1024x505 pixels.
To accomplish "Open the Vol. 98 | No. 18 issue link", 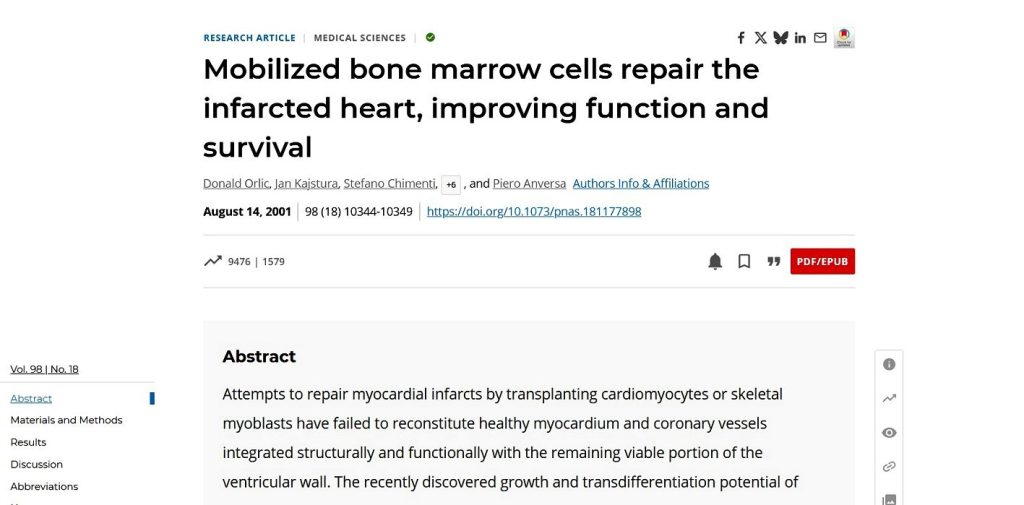I will tap(44, 369).
